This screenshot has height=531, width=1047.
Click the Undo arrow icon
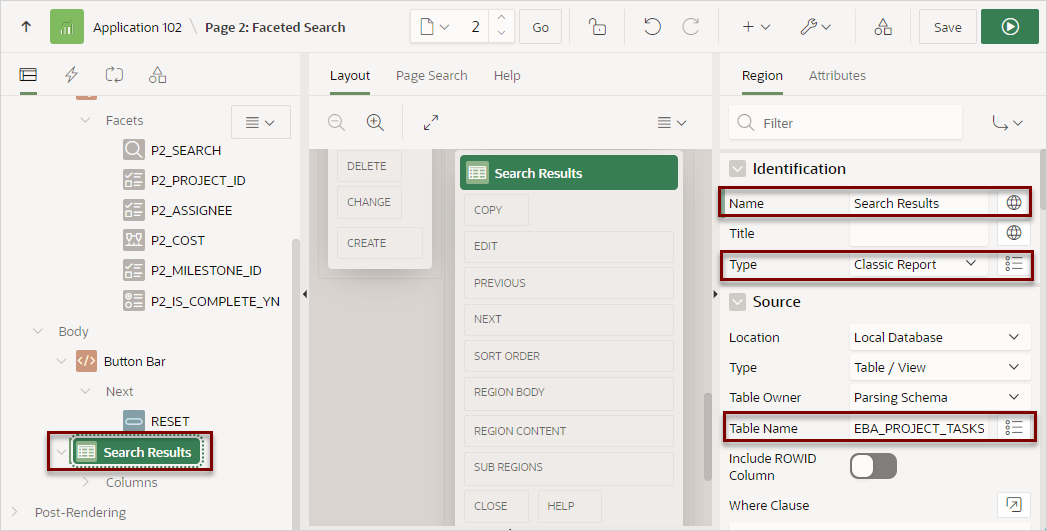click(652, 27)
